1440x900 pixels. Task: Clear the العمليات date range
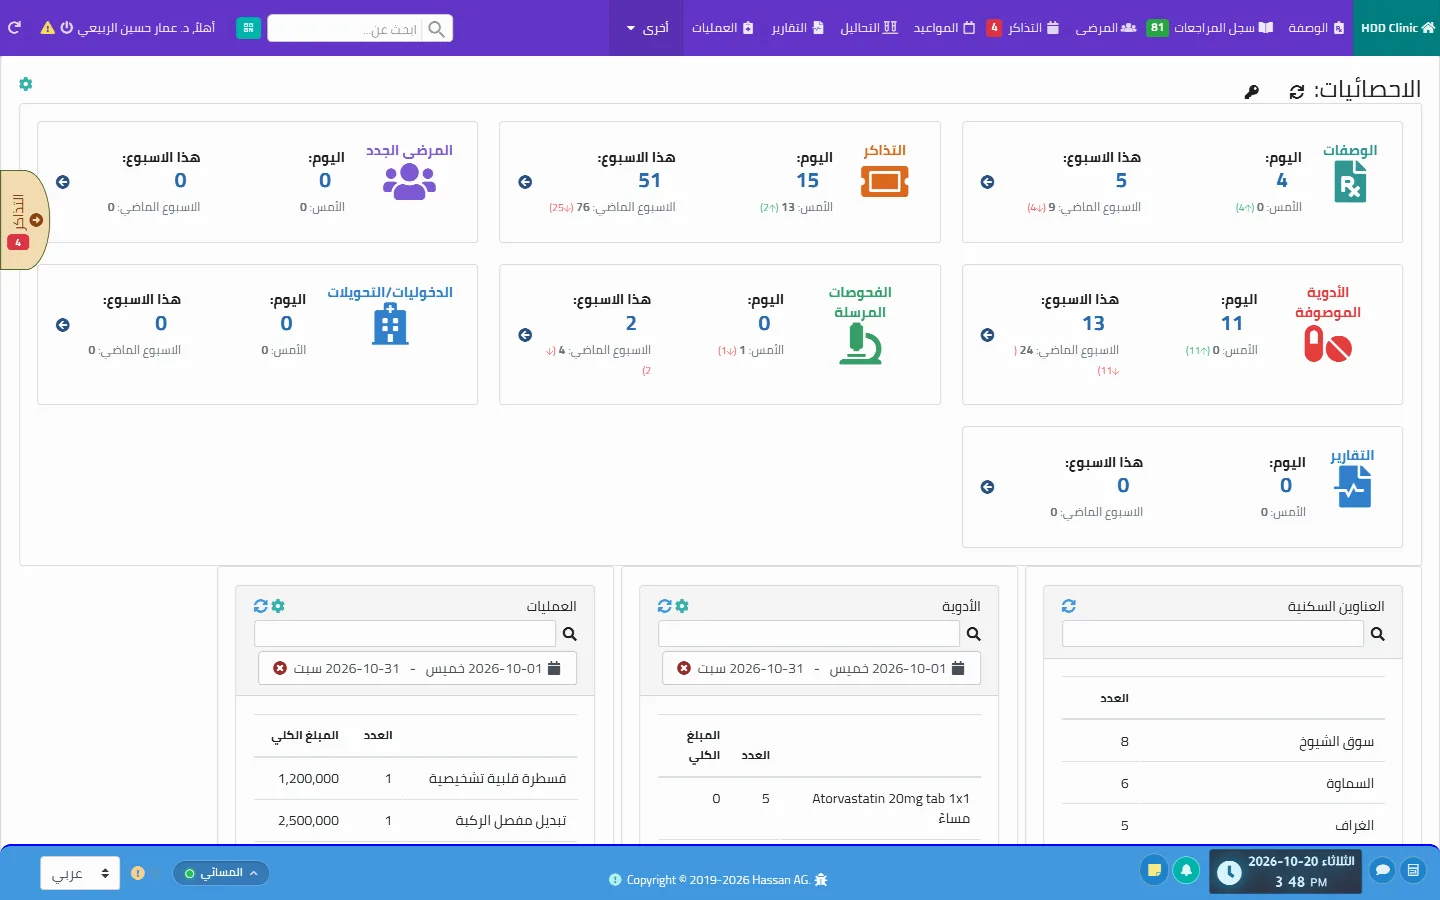click(x=280, y=668)
